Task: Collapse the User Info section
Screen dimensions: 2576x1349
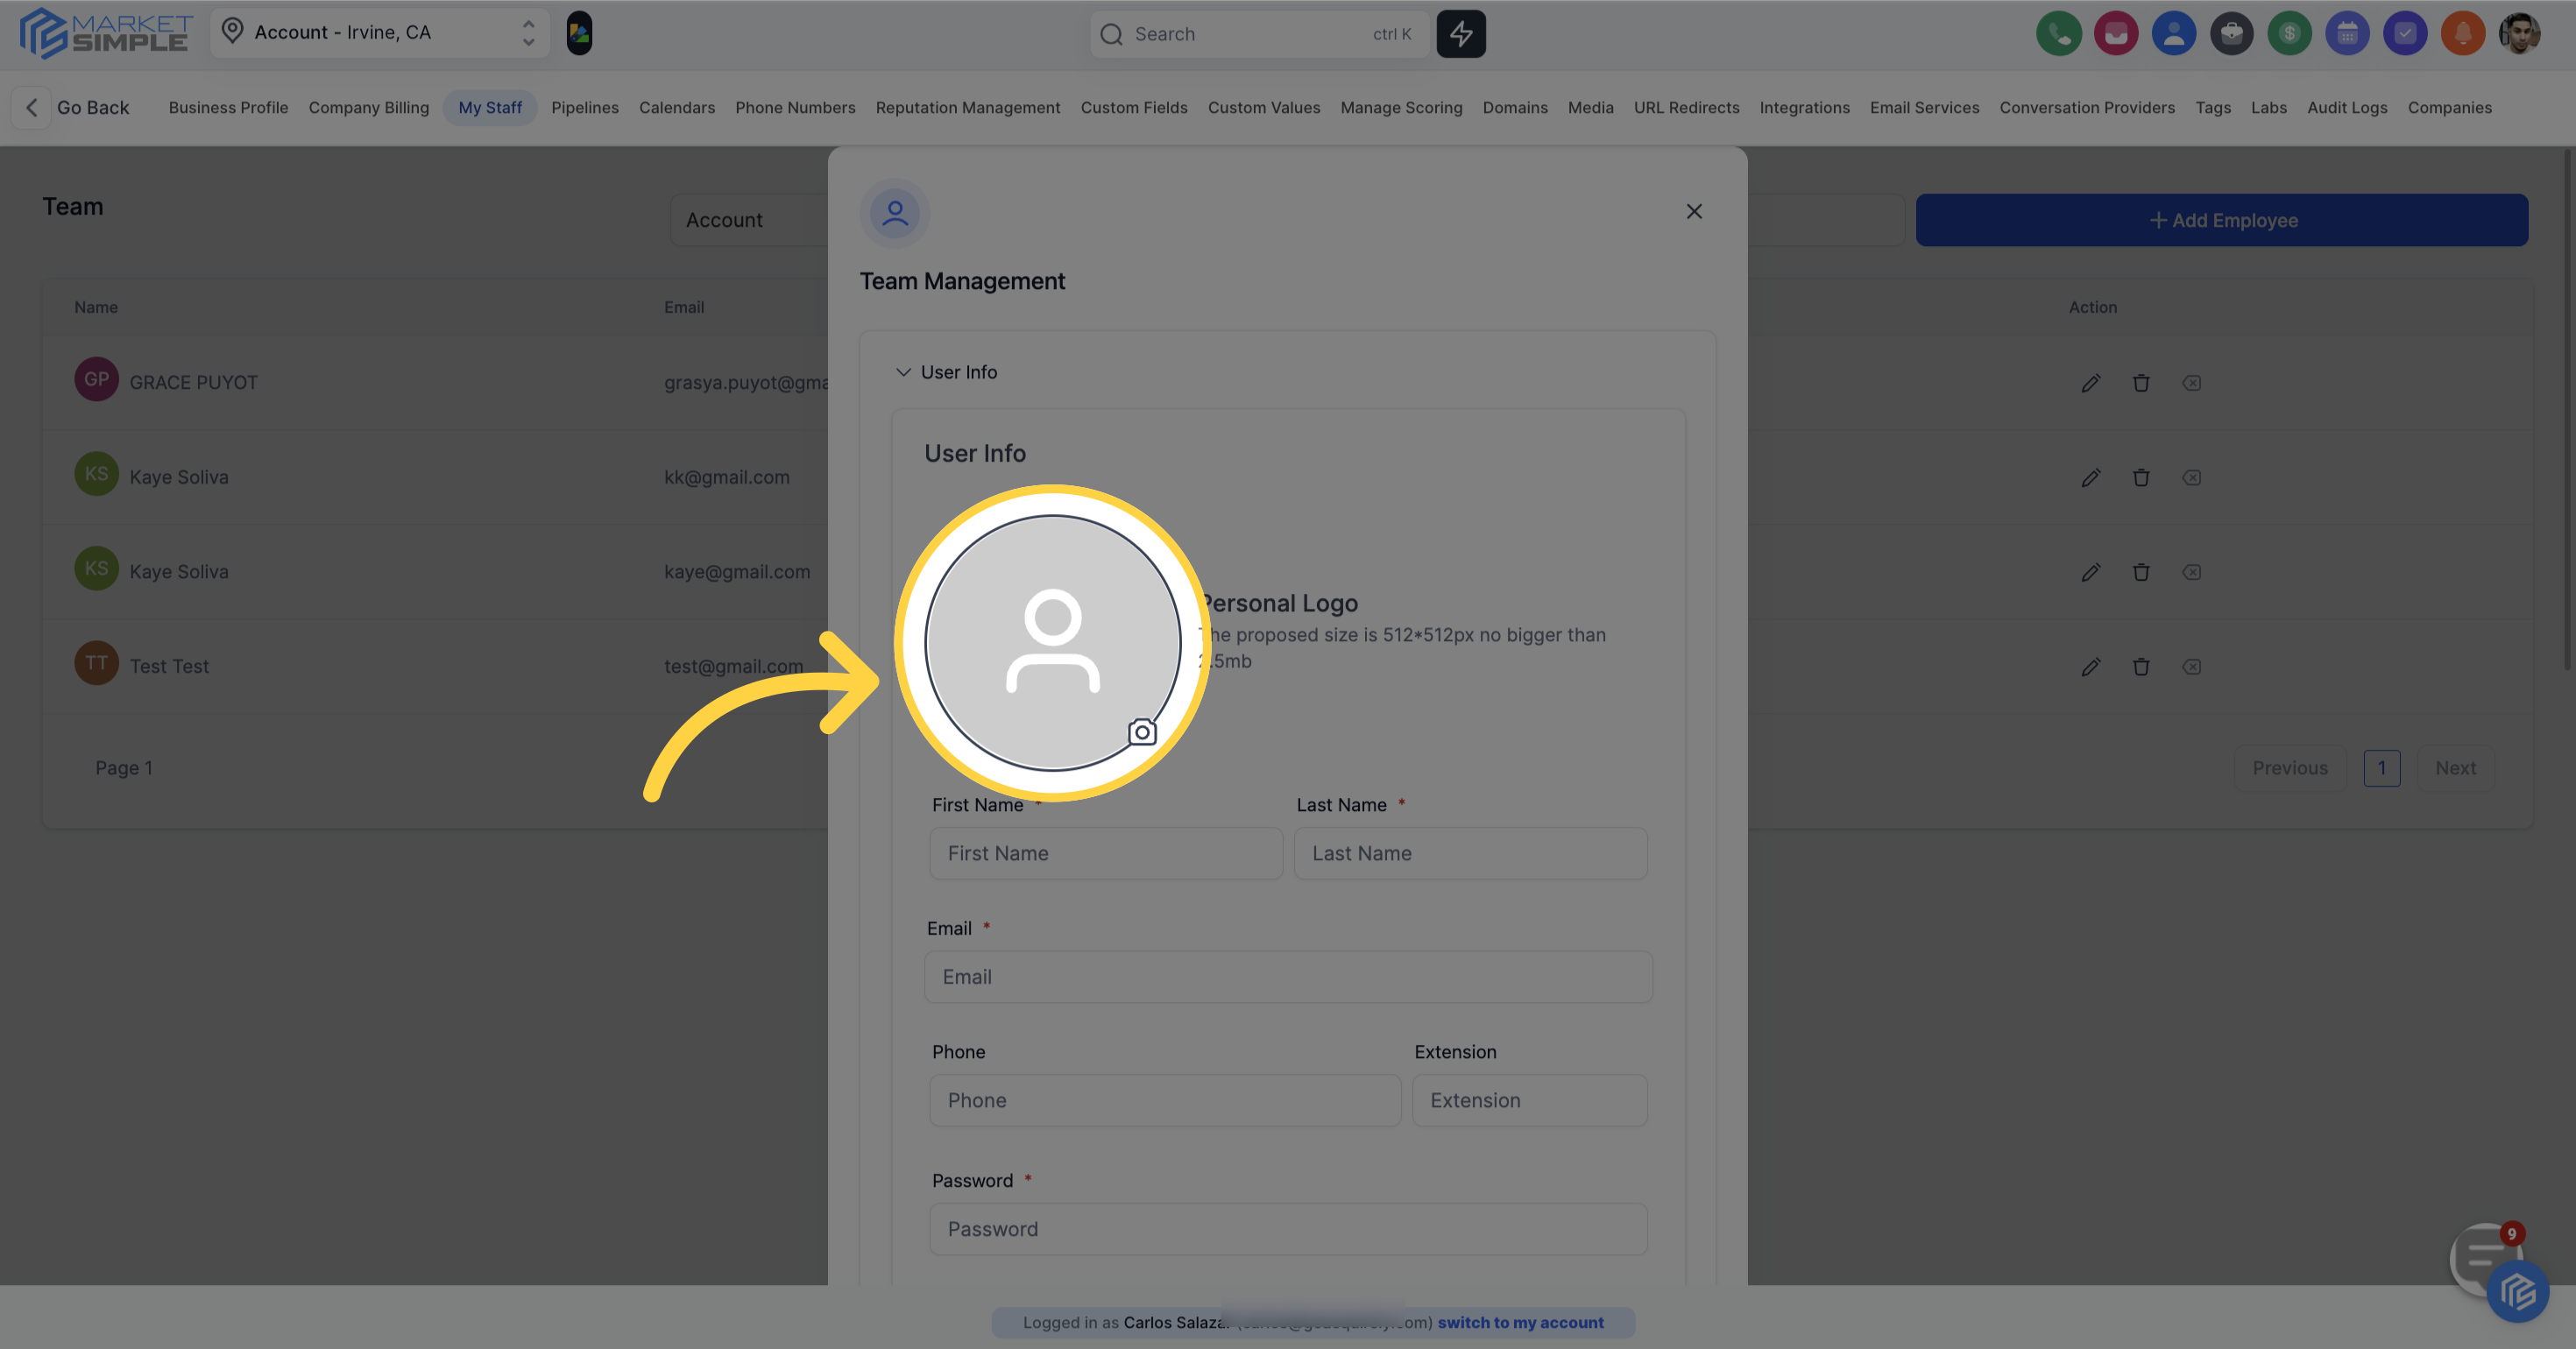Action: coord(903,371)
